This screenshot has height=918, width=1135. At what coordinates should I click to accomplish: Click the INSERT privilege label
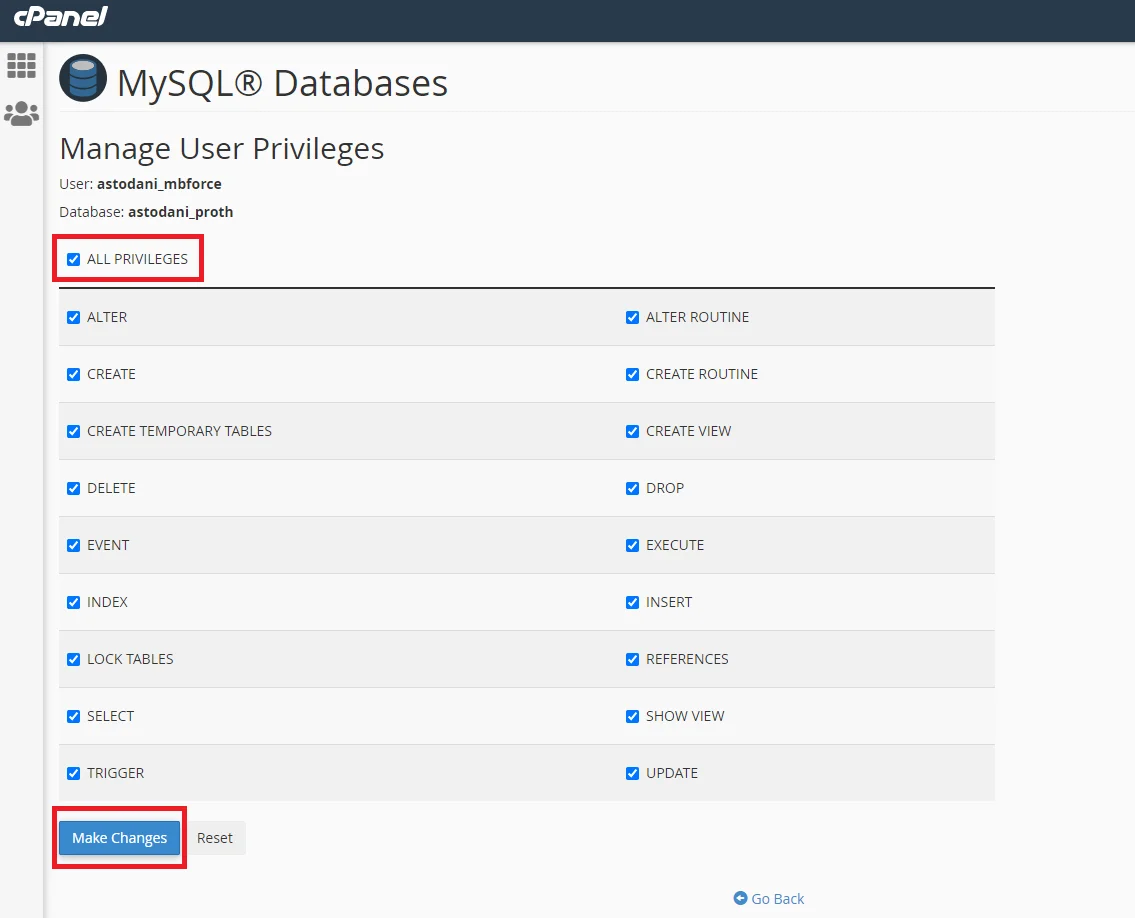tap(669, 602)
